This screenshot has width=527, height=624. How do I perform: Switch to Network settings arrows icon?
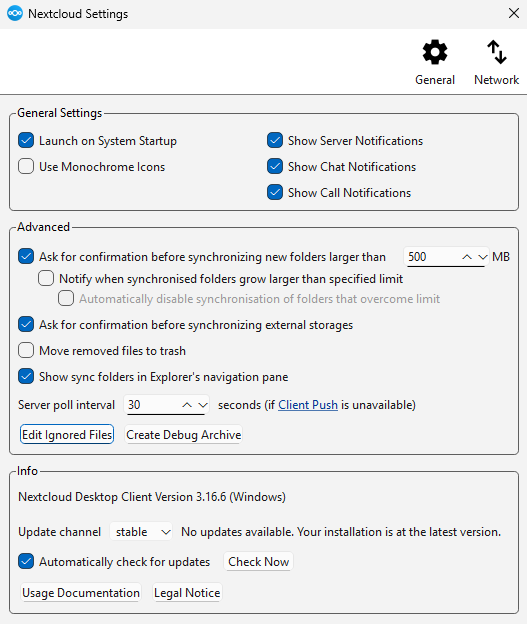(x=496, y=52)
